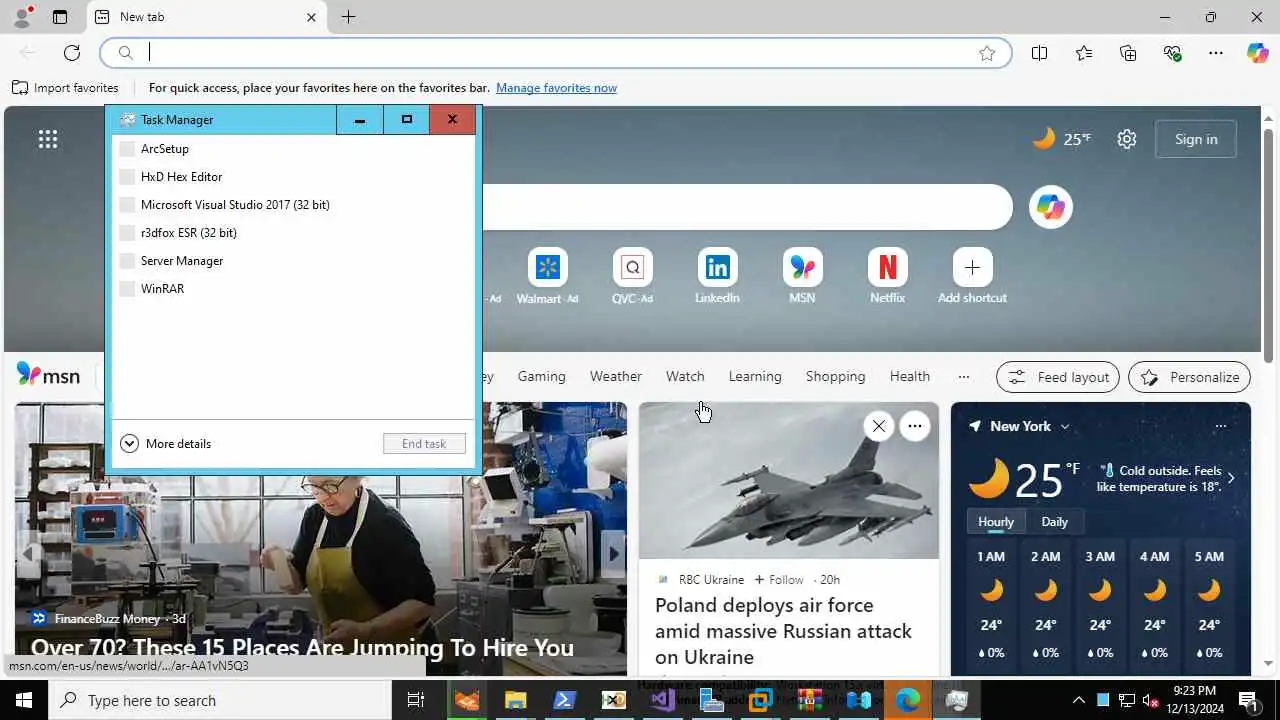Image resolution: width=1280 pixels, height=720 pixels.
Task: Open Feed layout options
Action: (x=1058, y=377)
